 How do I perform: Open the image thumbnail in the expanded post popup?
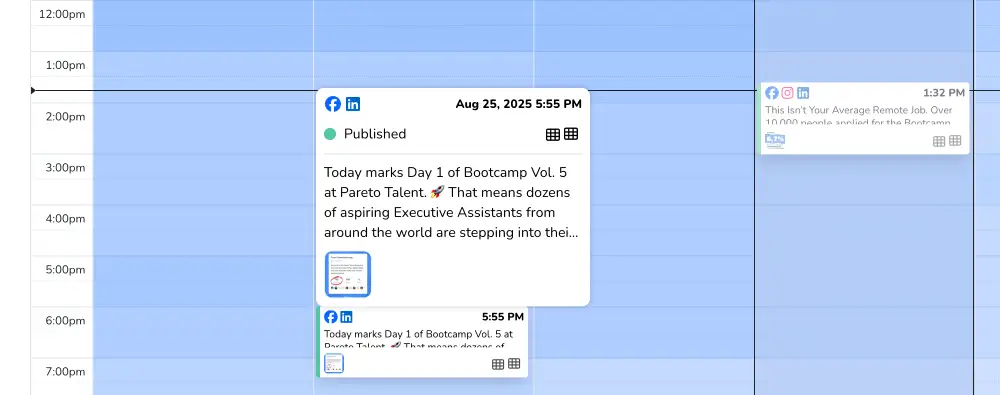[x=348, y=274]
